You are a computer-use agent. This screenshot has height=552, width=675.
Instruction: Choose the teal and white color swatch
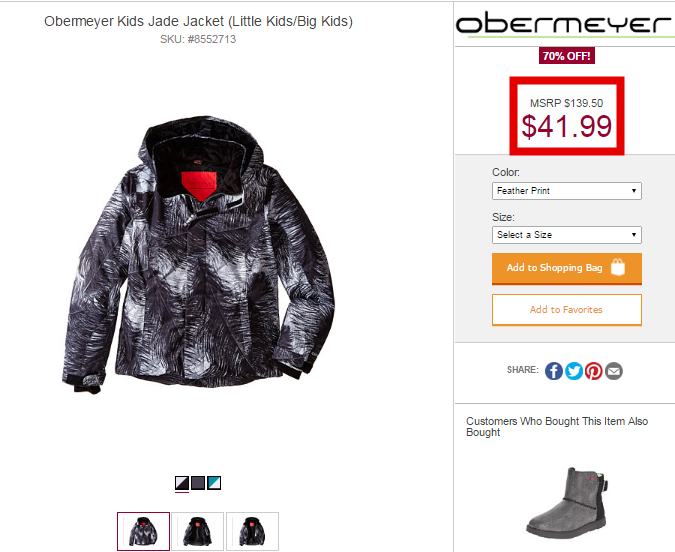tap(214, 483)
